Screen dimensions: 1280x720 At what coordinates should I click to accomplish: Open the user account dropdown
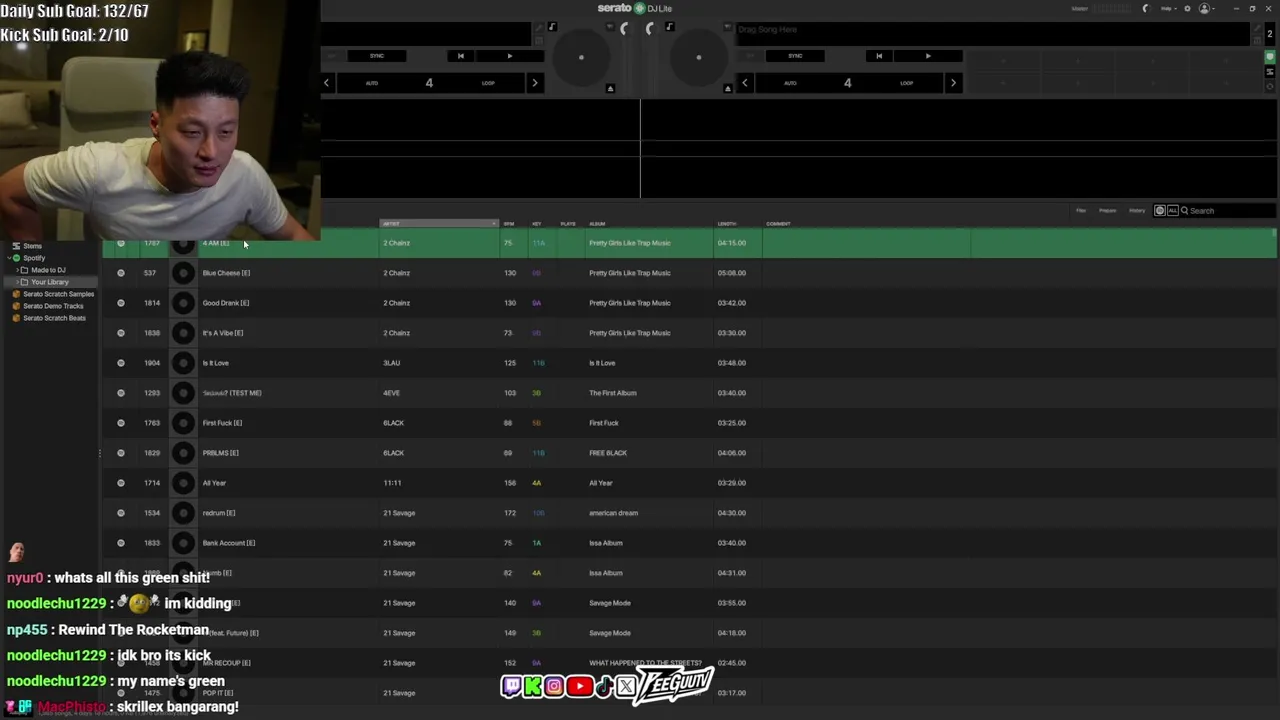tap(1207, 8)
